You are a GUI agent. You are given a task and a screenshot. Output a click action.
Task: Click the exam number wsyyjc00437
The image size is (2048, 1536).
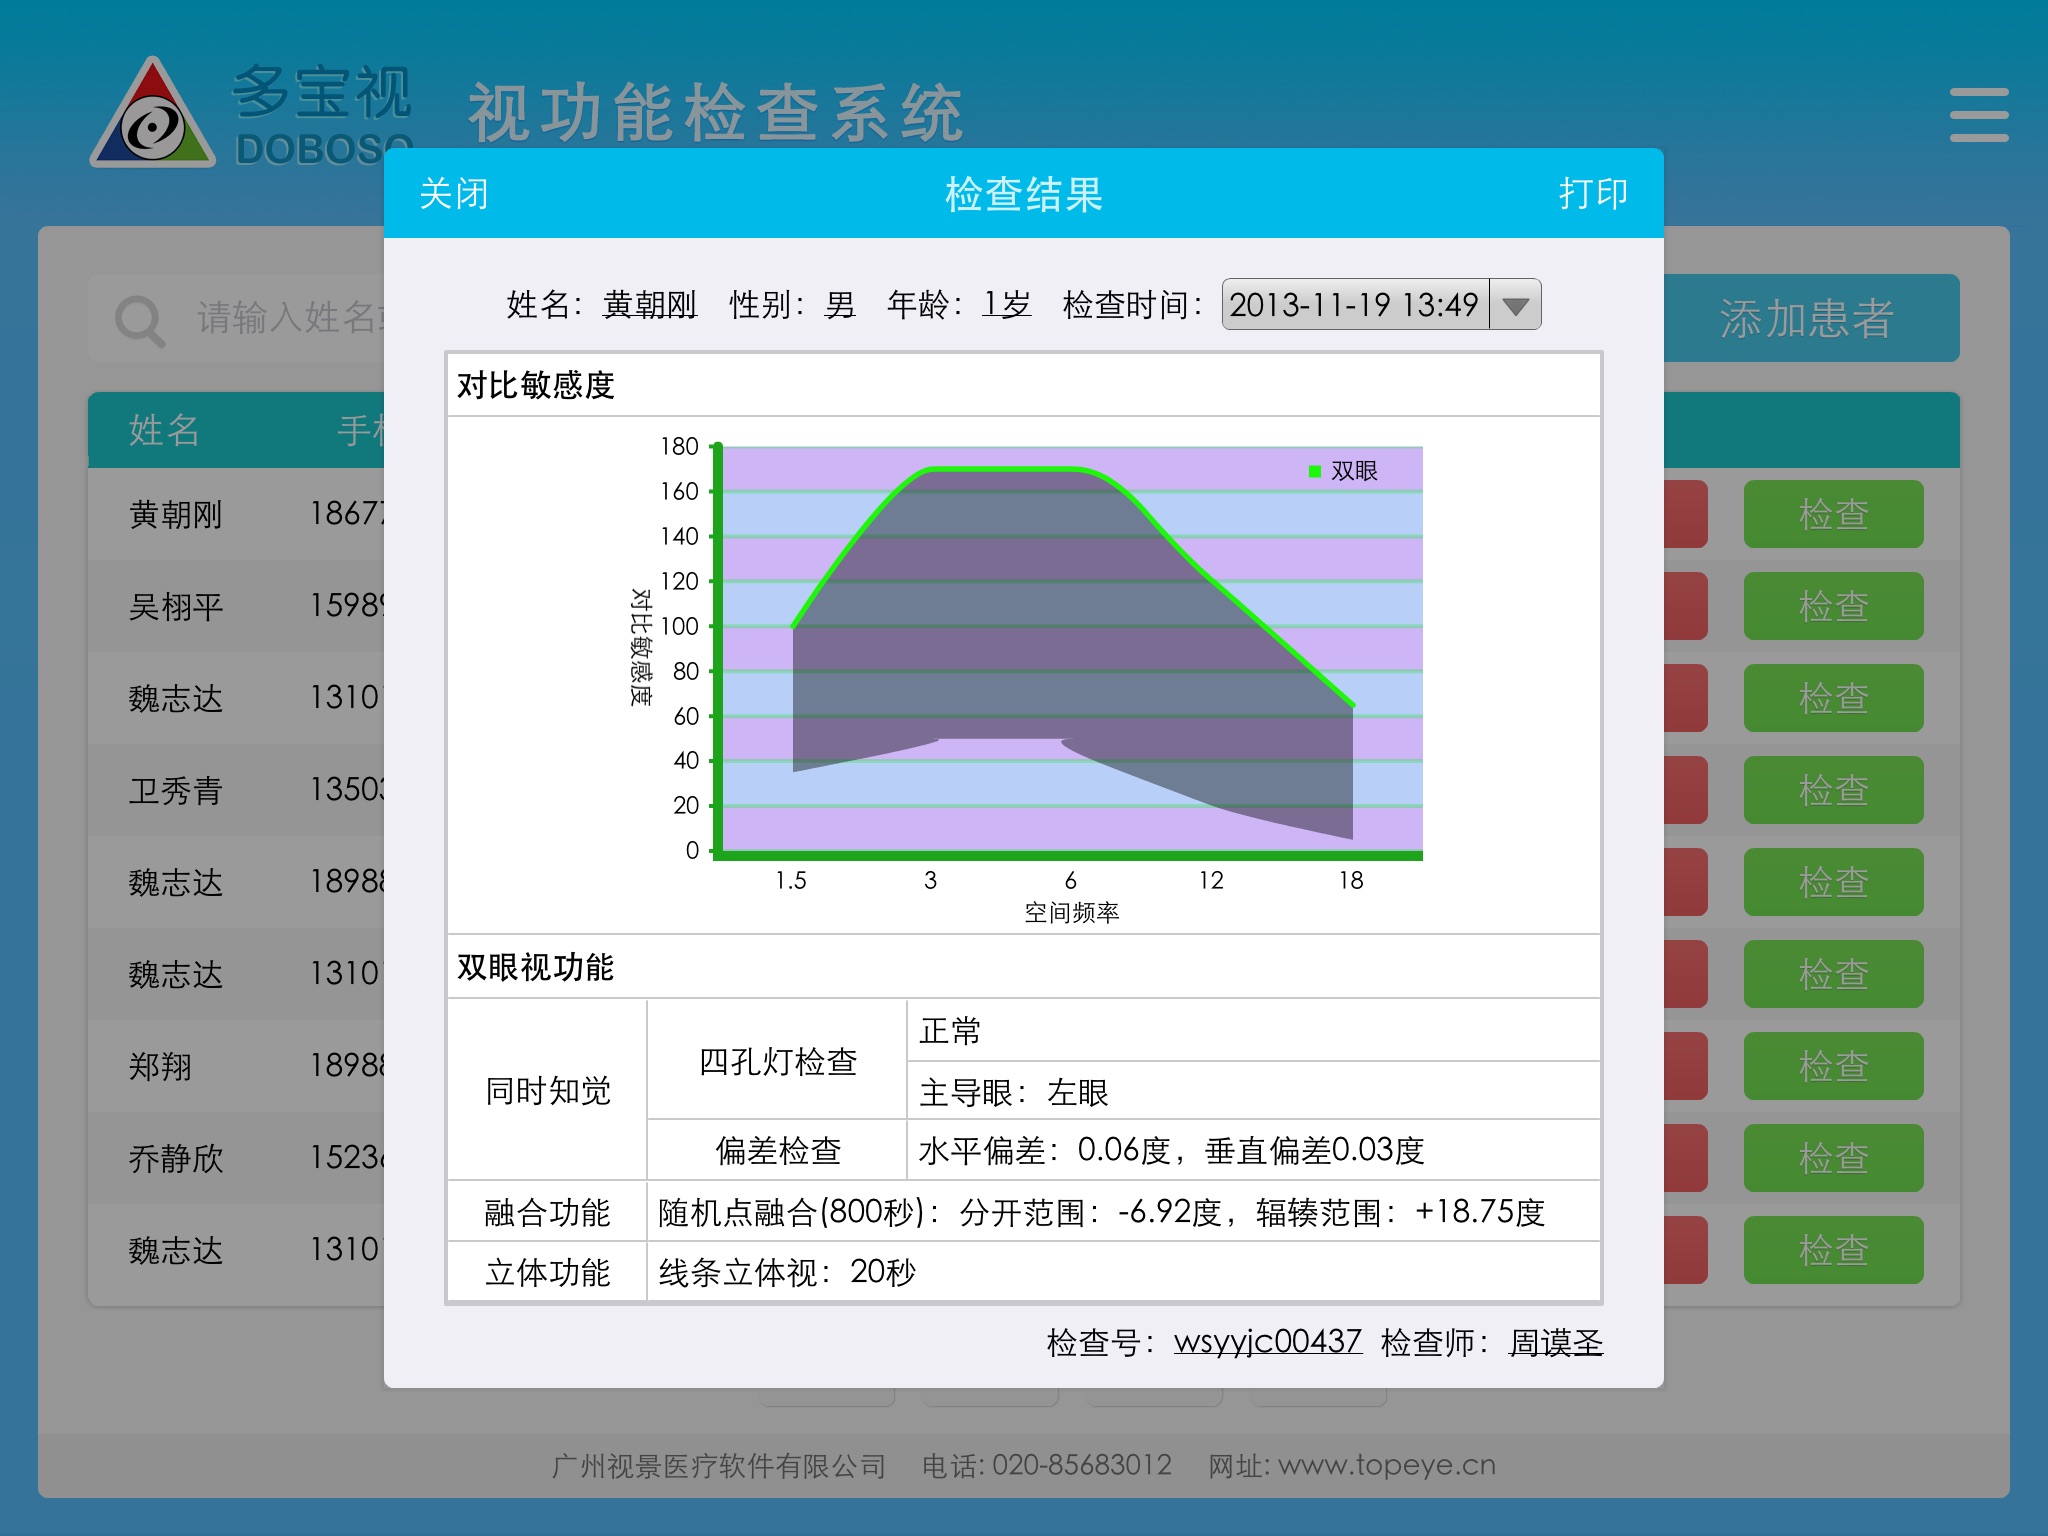click(1268, 1342)
